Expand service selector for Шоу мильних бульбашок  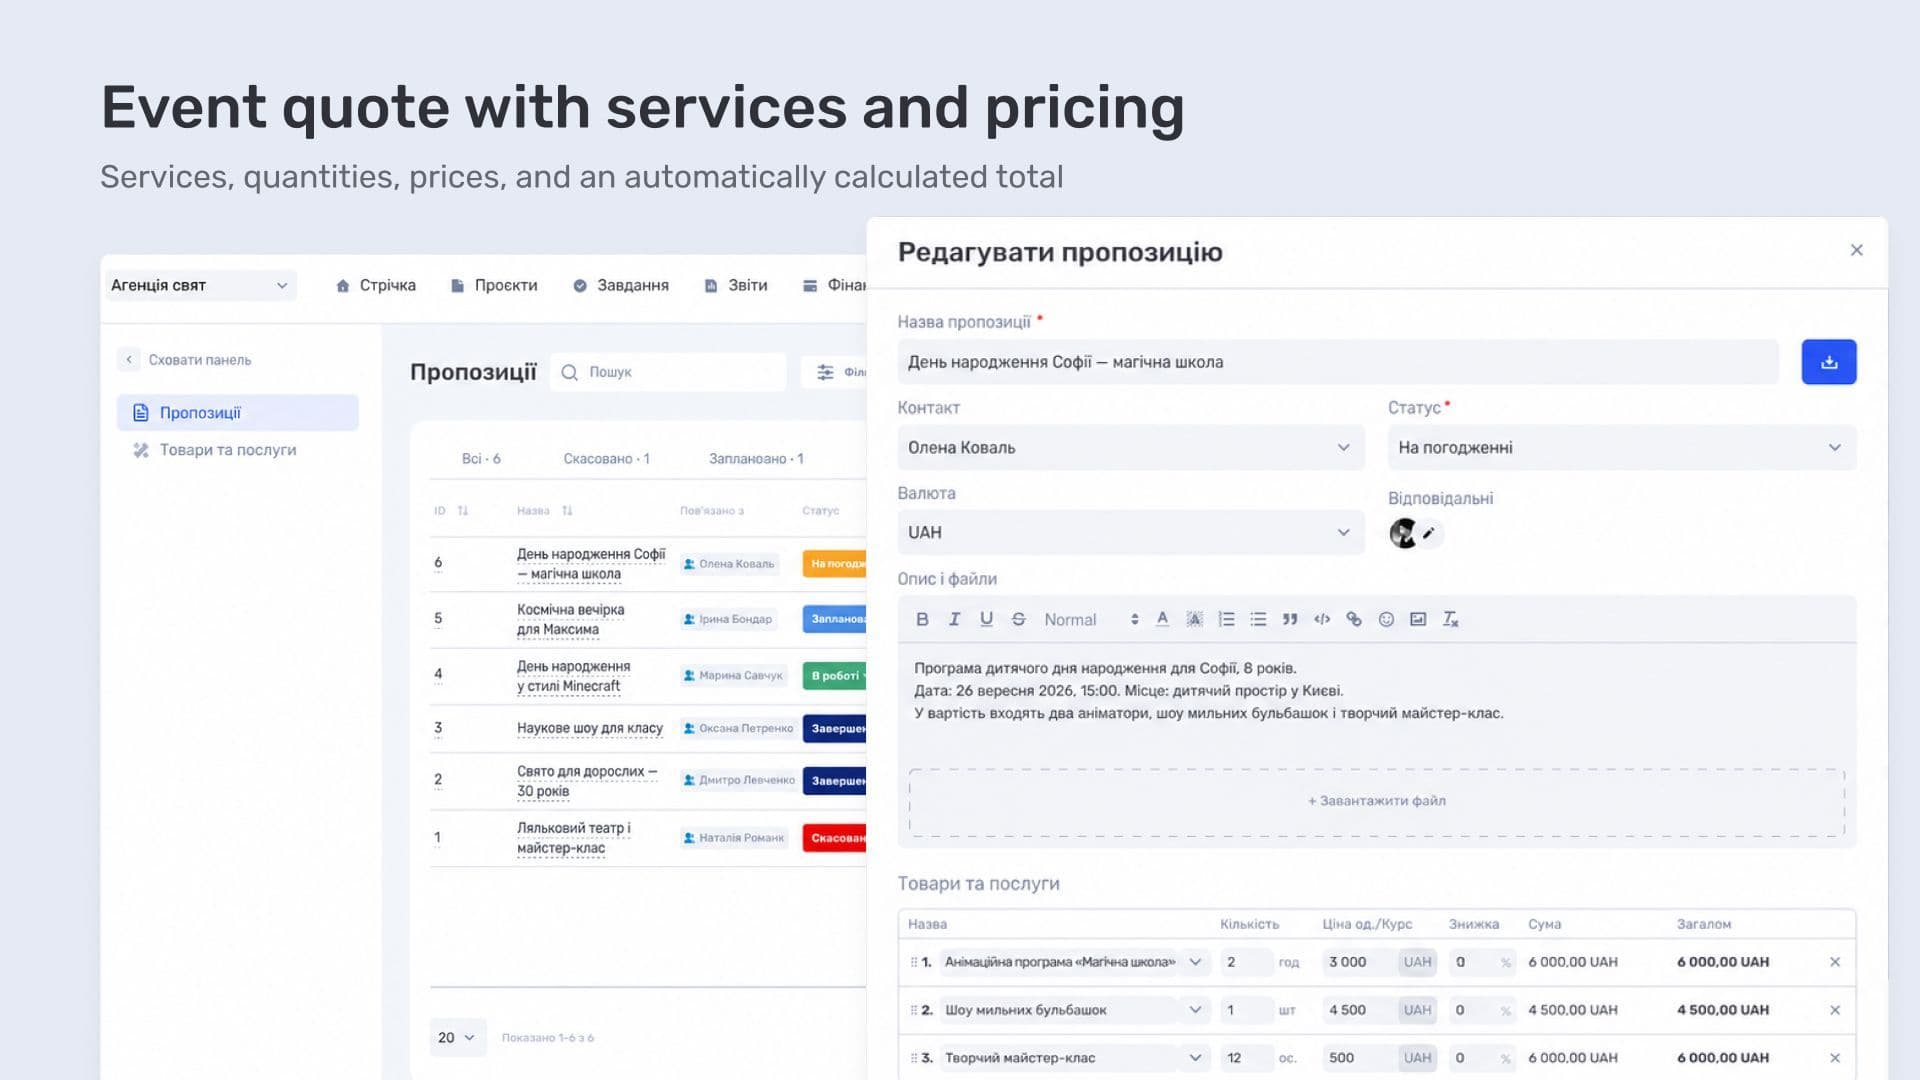[1195, 1010]
